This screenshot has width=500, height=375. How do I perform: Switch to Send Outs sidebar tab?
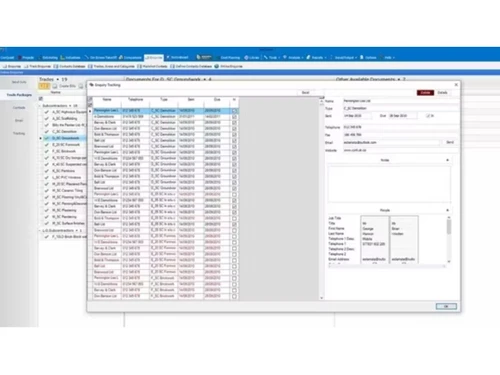19,82
